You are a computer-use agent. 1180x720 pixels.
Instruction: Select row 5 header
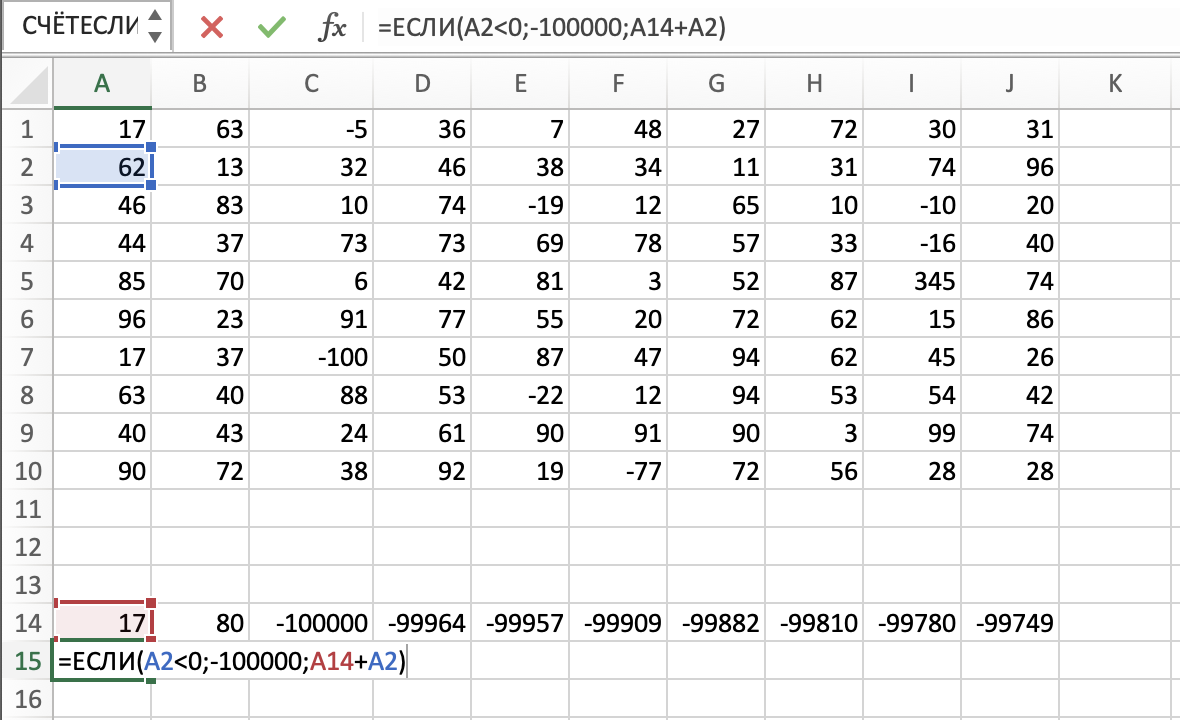coord(26,282)
